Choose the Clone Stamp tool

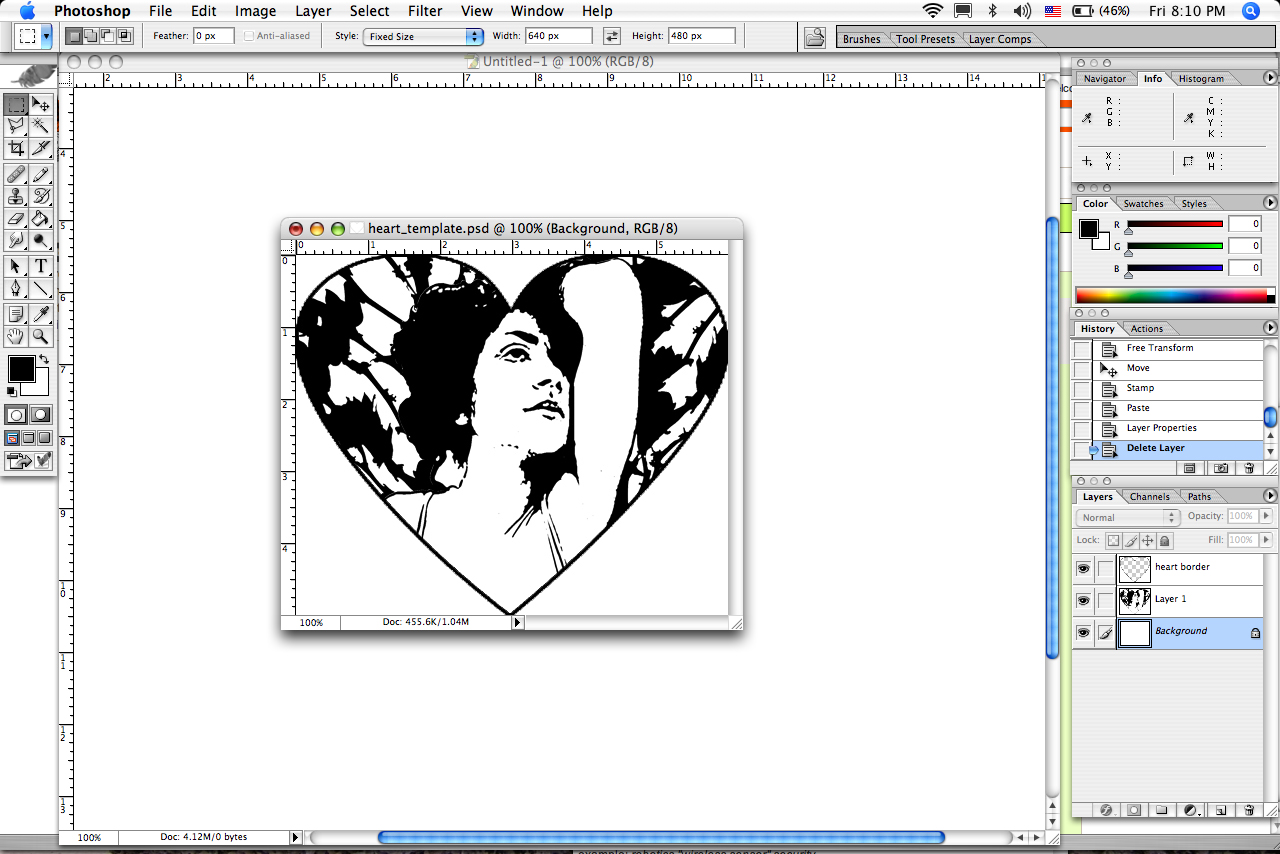pyautogui.click(x=16, y=196)
